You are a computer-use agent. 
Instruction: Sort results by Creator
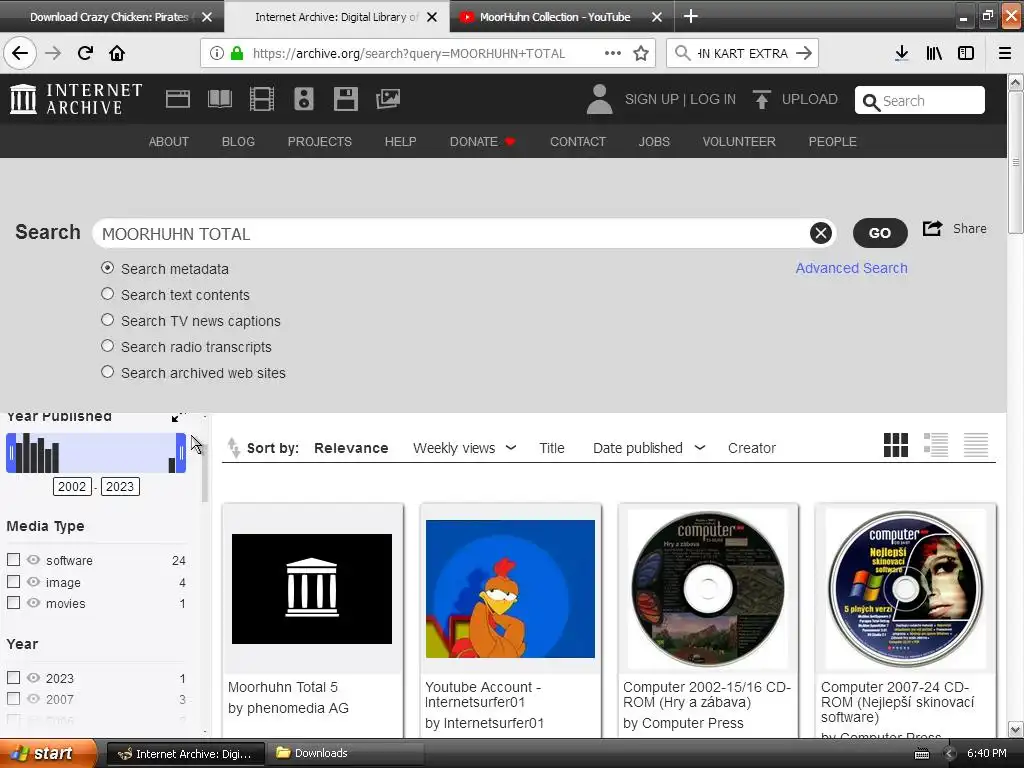[x=752, y=448]
